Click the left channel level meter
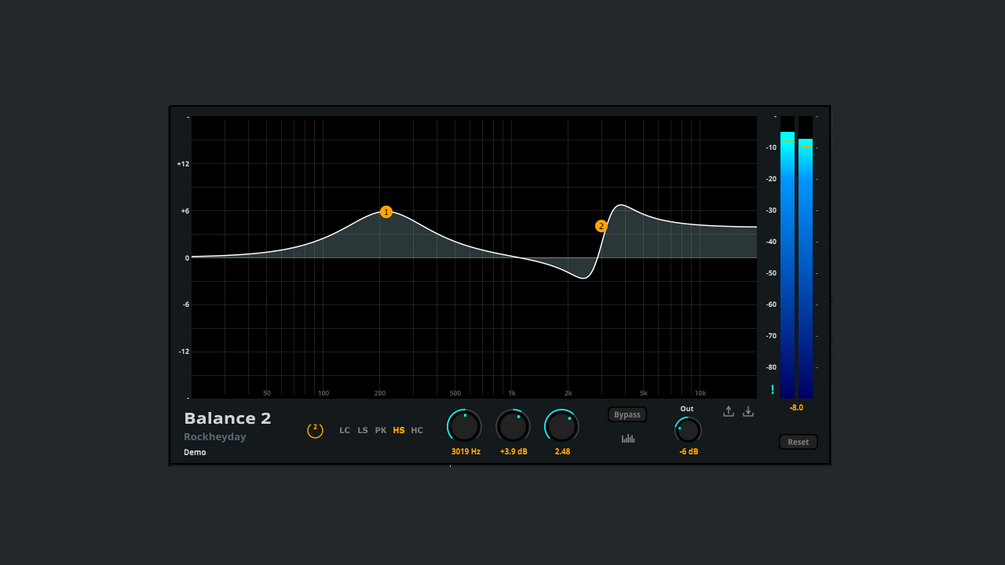1005x565 pixels. (x=787, y=258)
